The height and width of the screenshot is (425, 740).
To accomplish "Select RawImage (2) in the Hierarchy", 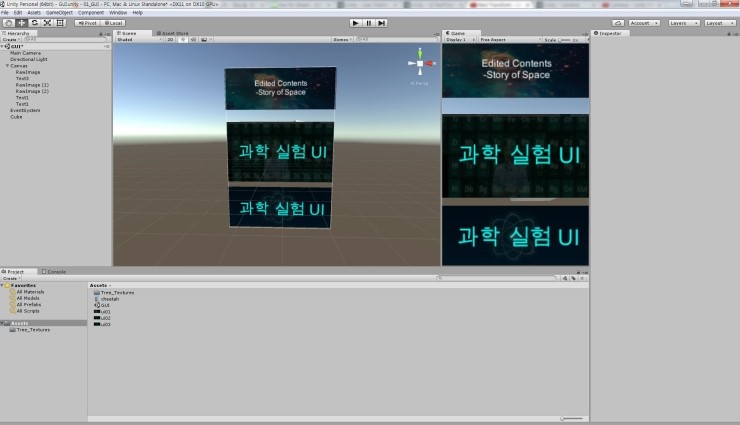I will [32, 91].
